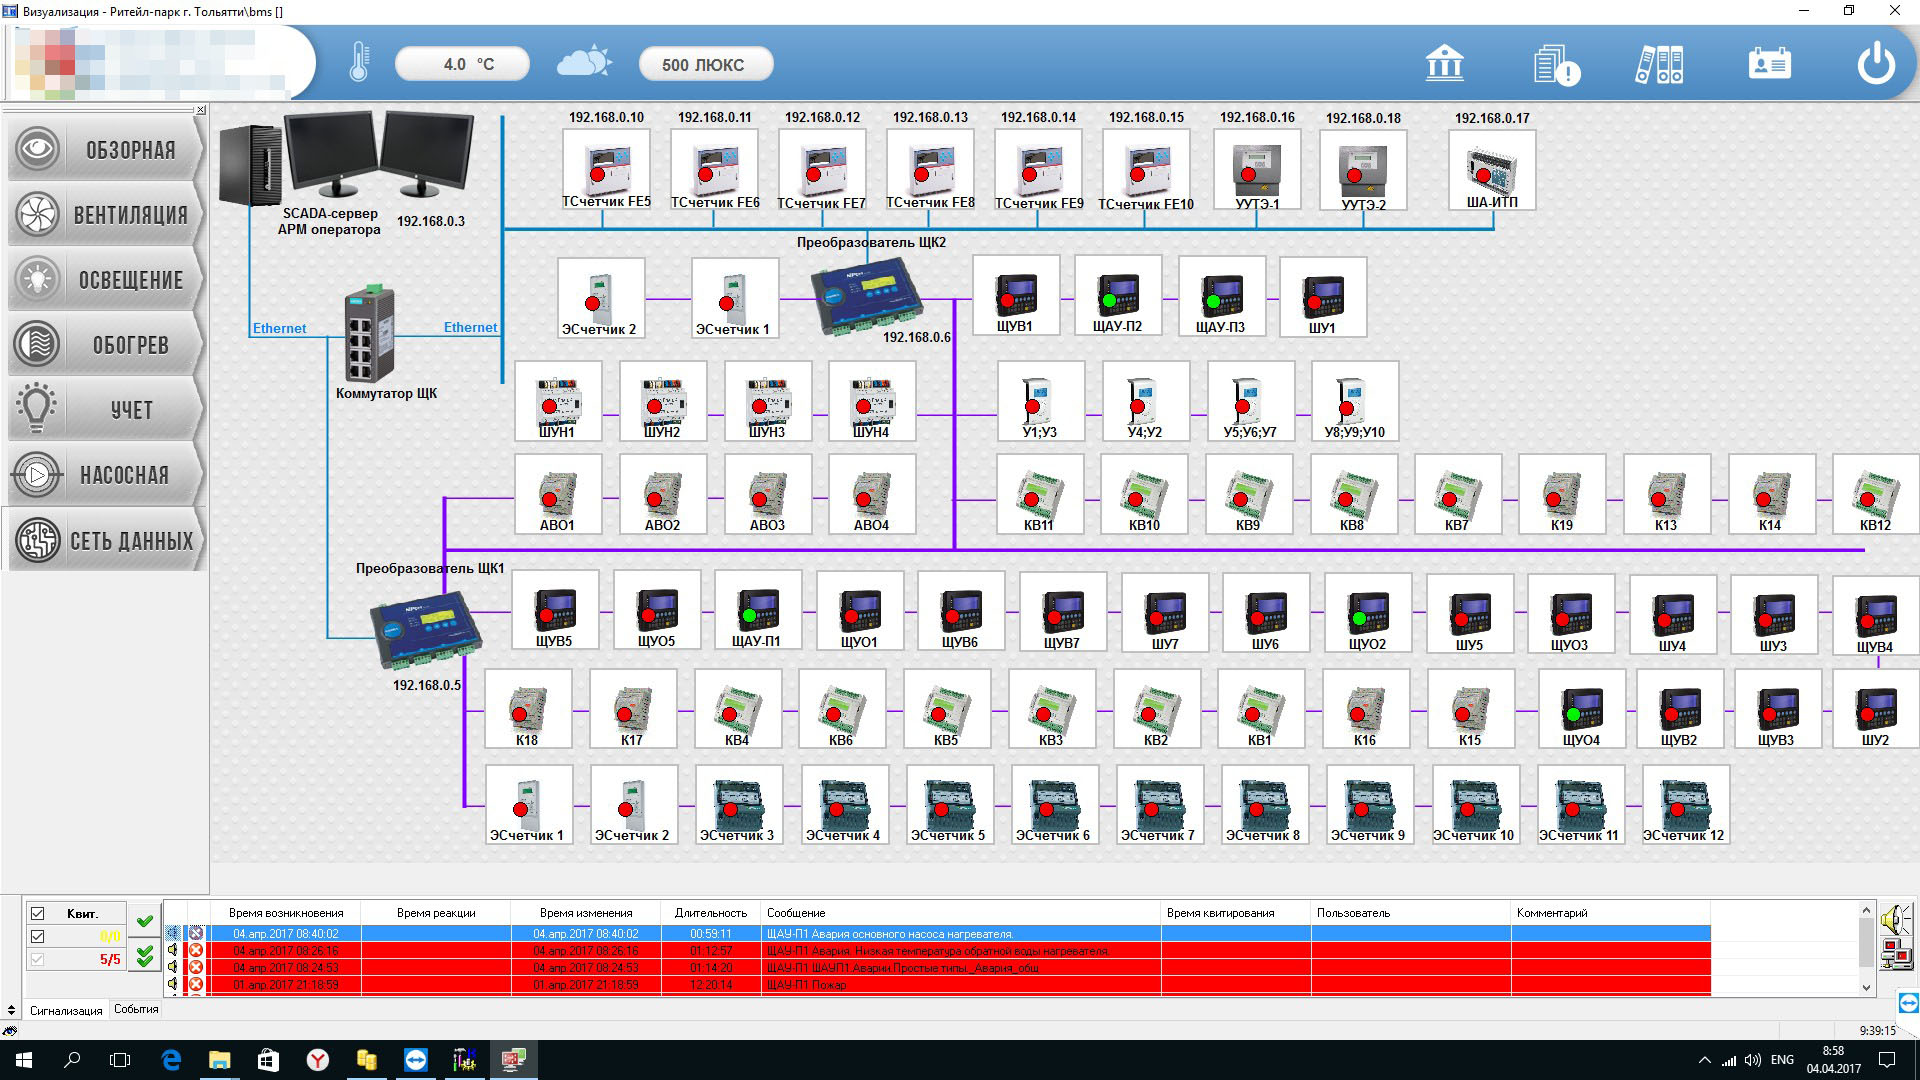Image resolution: width=1920 pixels, height=1080 pixels.
Task: Toggle the checkbox beside the 0/0 counter
Action: 38,937
